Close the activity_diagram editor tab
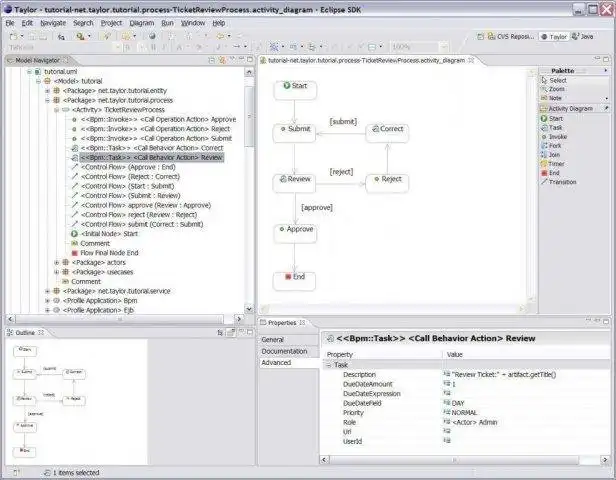 coord(471,60)
